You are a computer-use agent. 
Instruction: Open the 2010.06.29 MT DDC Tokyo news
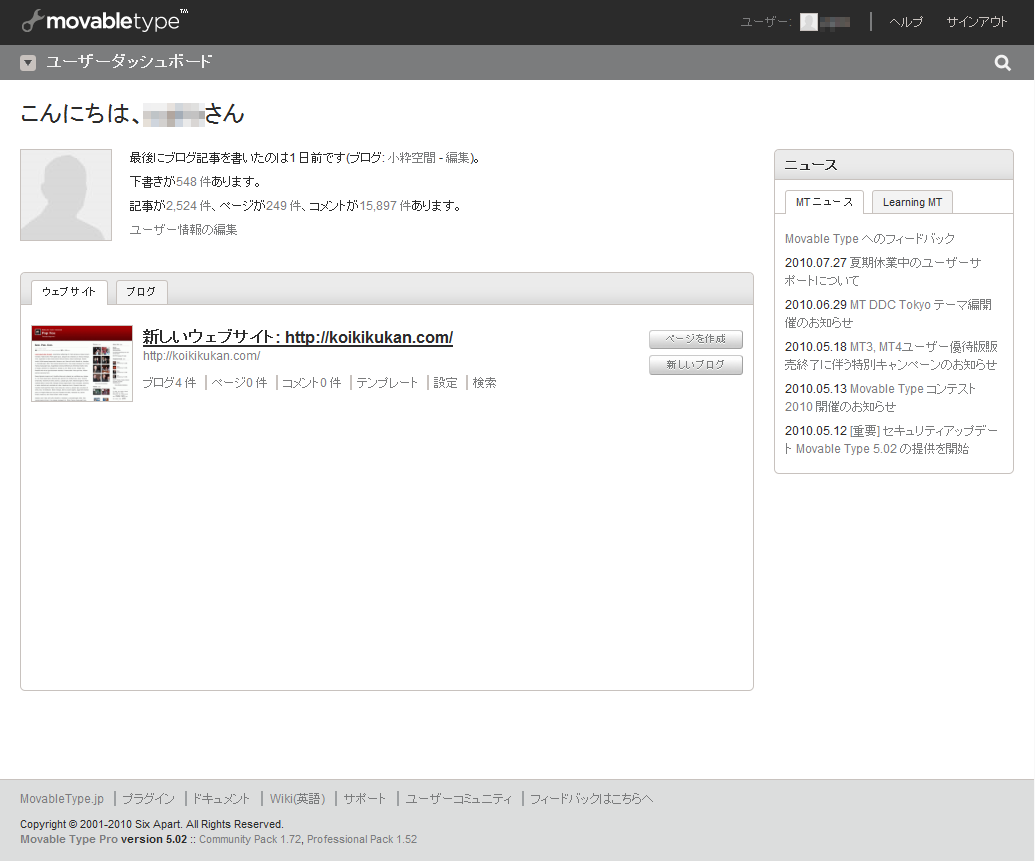pos(888,314)
